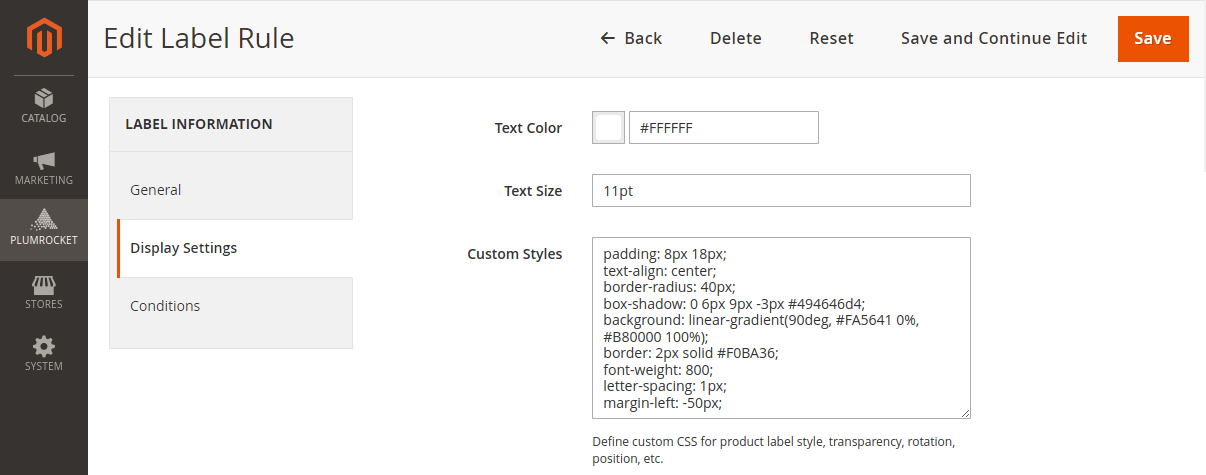Viewport: 1206px width, 475px height.
Task: Click Save and Continue Edit
Action: pos(993,38)
